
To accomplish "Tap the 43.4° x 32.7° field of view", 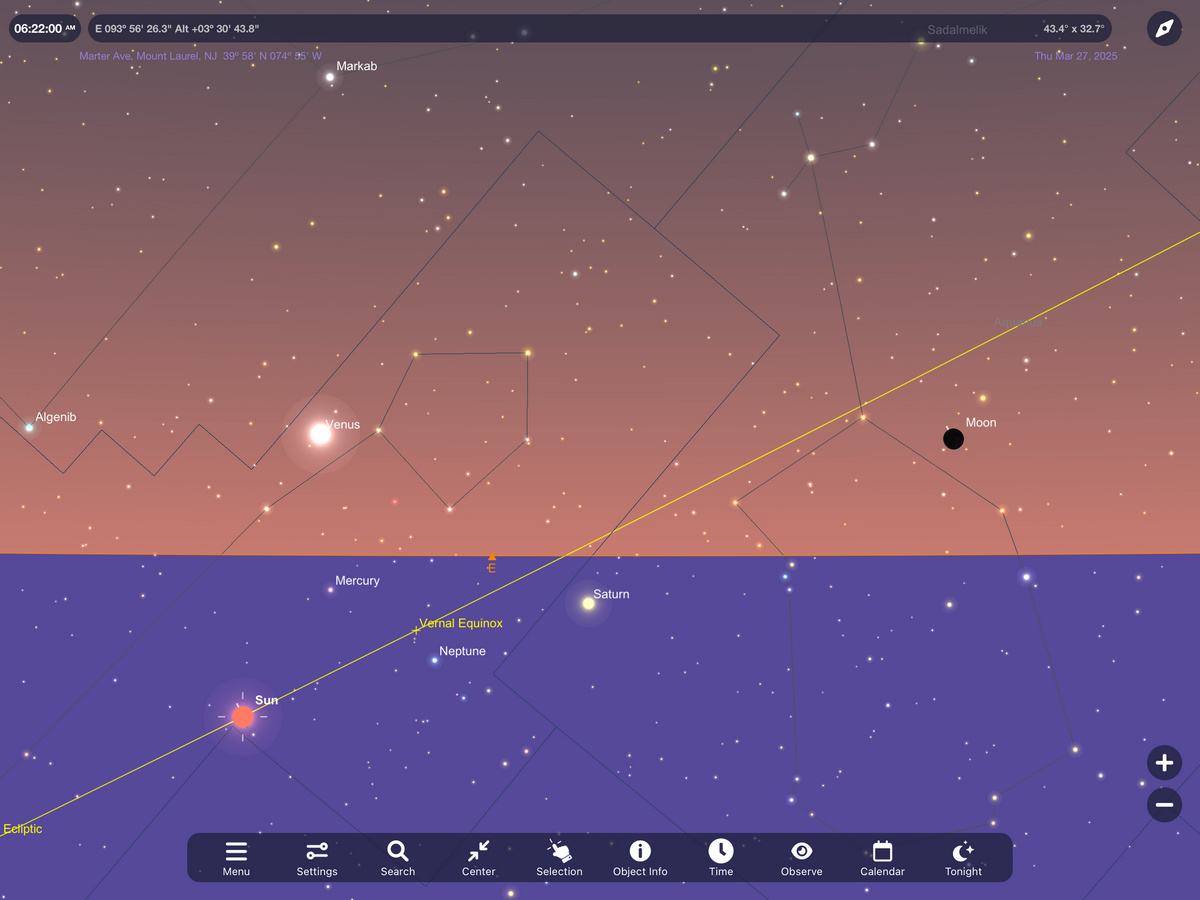I will pyautogui.click(x=1074, y=29).
